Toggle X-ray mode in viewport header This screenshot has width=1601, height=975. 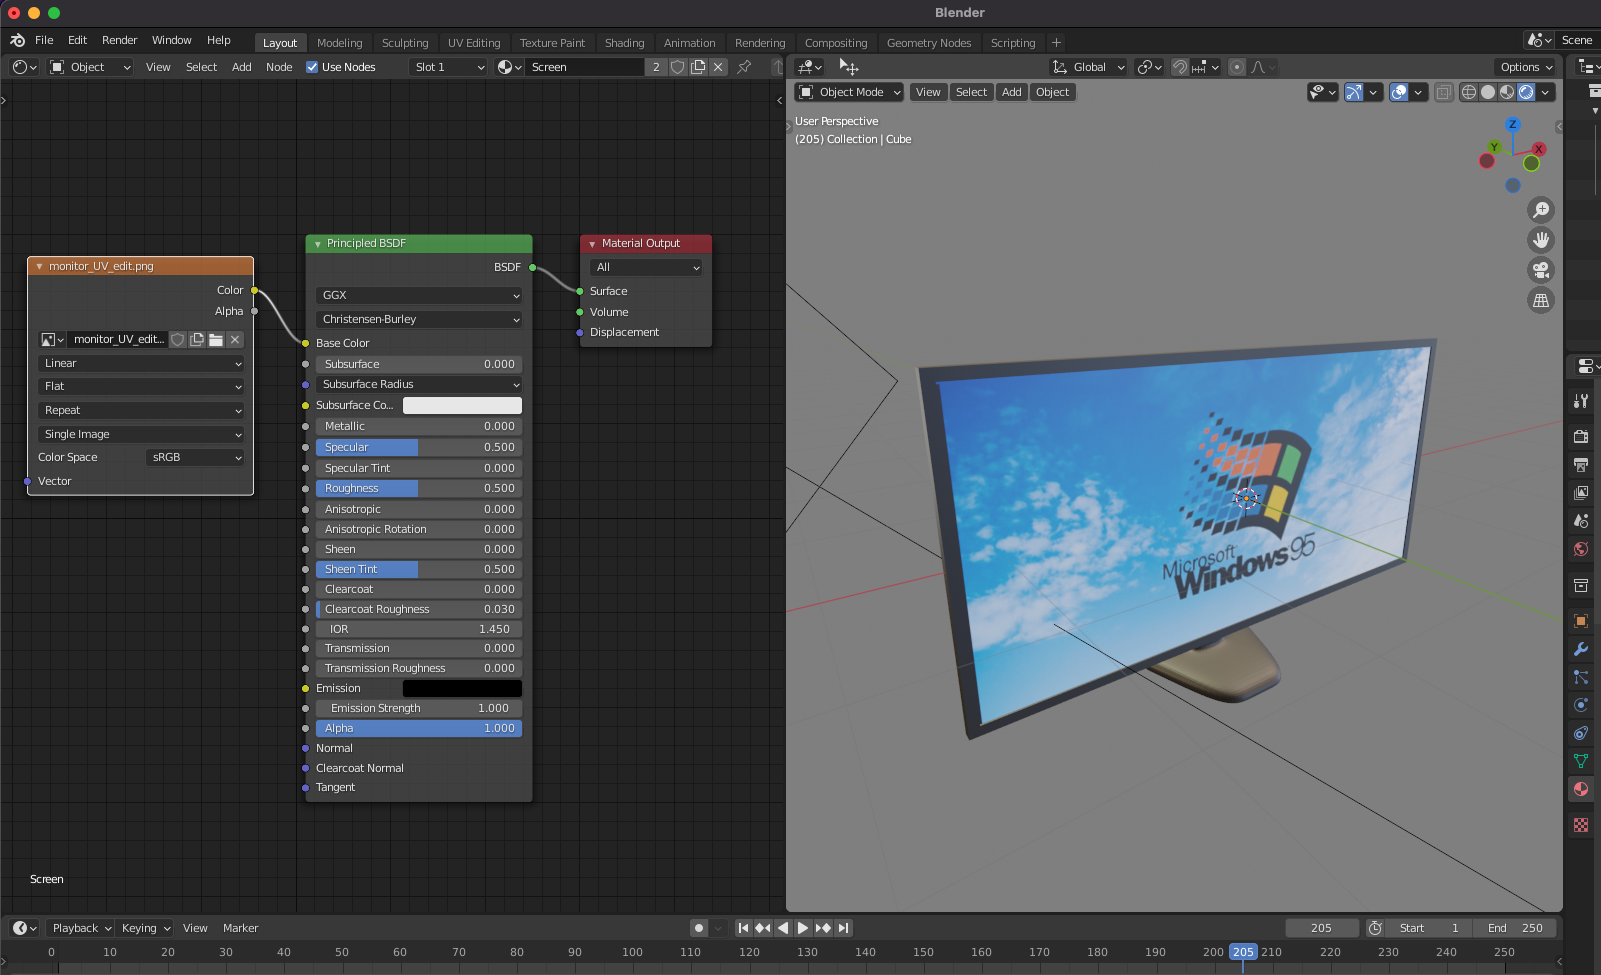click(1443, 92)
